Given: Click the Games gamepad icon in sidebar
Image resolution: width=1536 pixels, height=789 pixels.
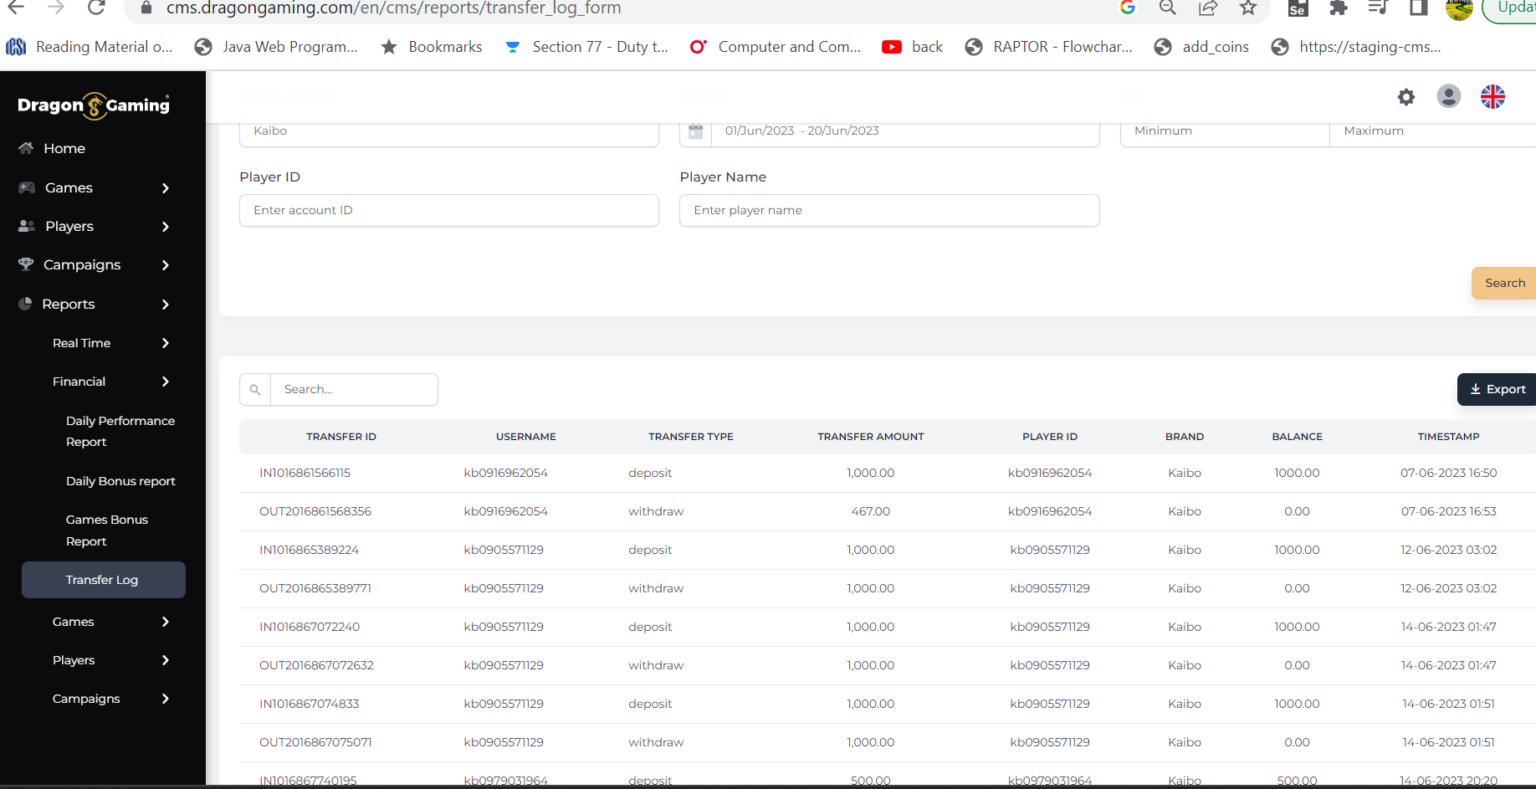Looking at the screenshot, I should click(25, 187).
